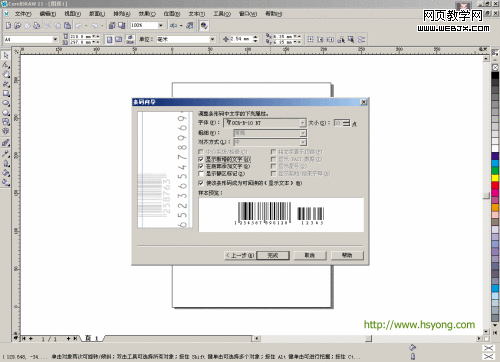500x362 pixels.
Task: Click the Save icon in toolbar
Action: click(x=27, y=25)
